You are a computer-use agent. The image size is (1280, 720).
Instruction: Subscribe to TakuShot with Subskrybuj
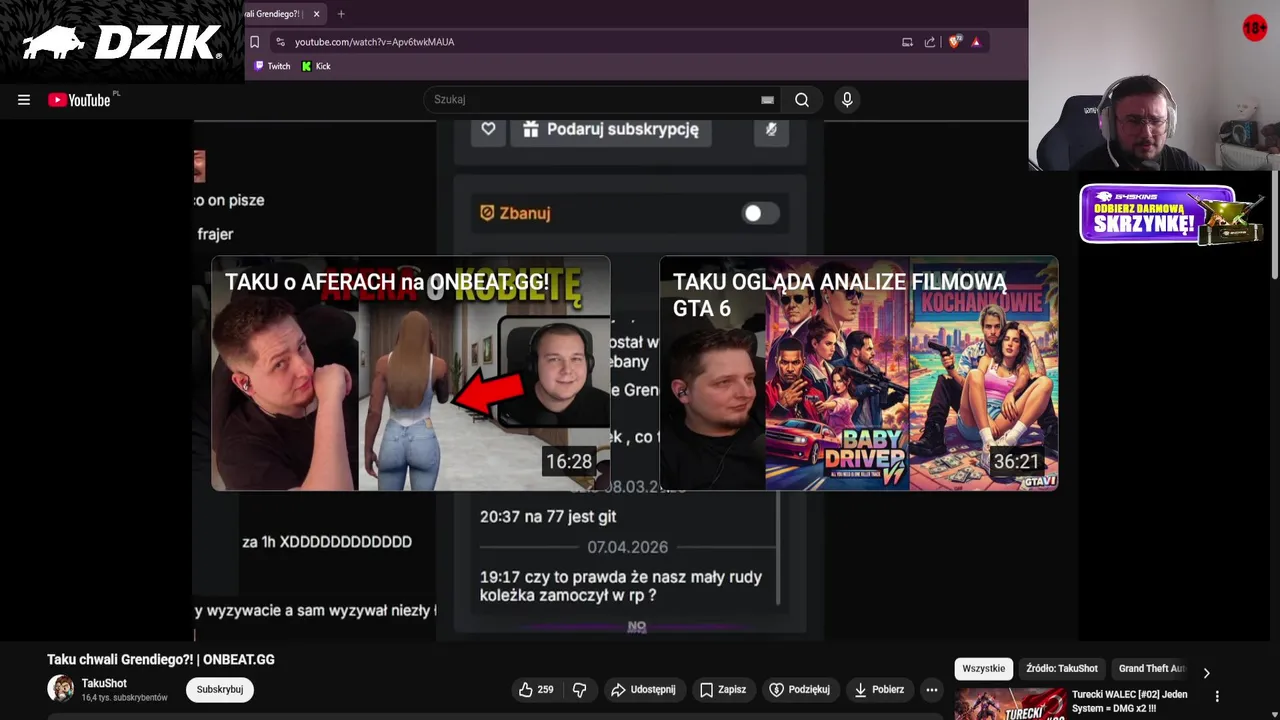click(220, 690)
